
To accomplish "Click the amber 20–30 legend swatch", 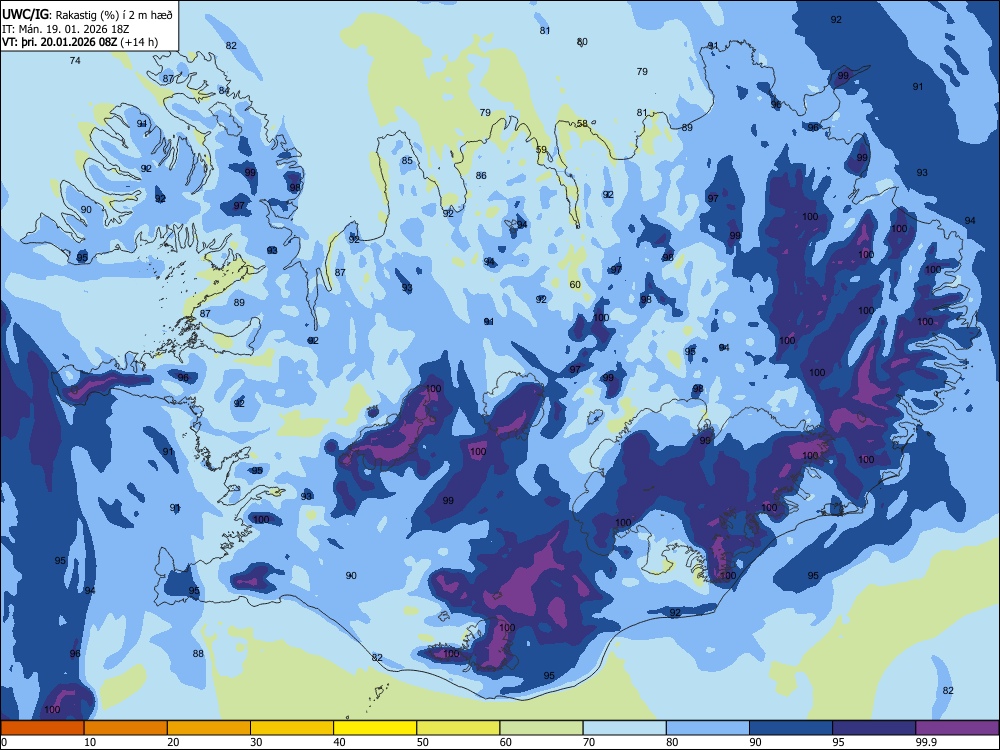I will [209, 728].
